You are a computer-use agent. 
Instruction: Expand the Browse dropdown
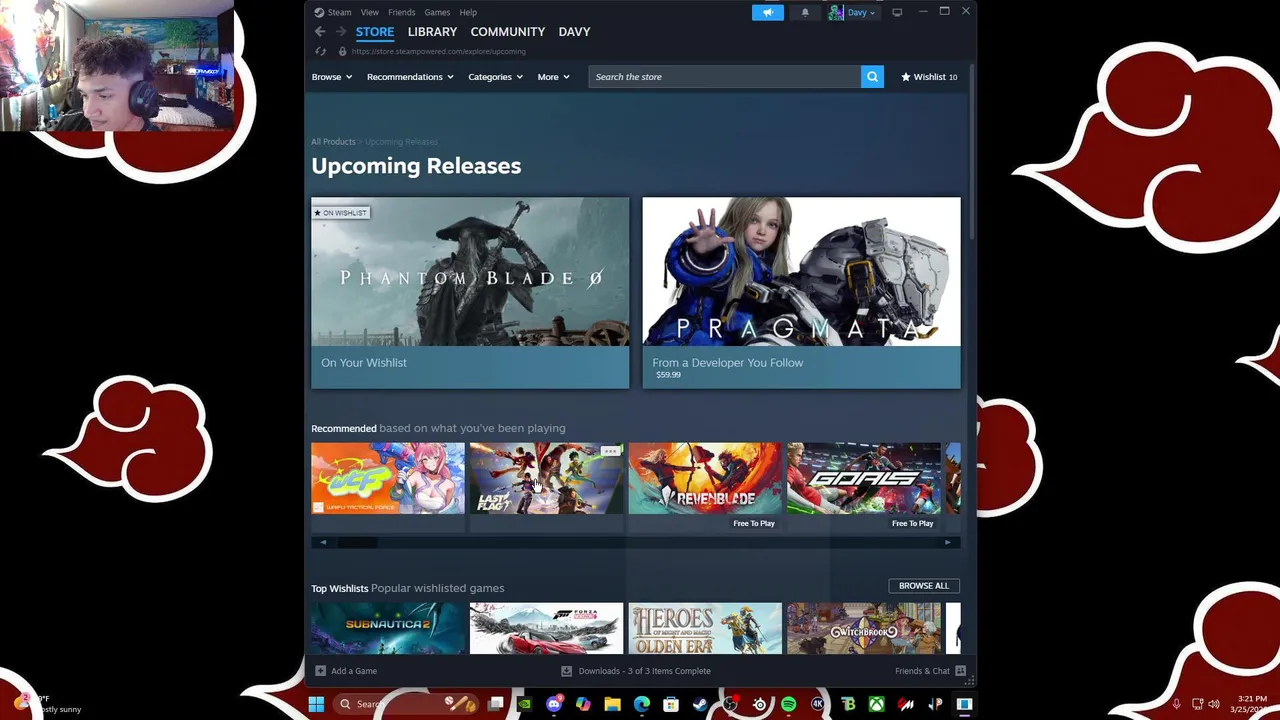click(332, 77)
